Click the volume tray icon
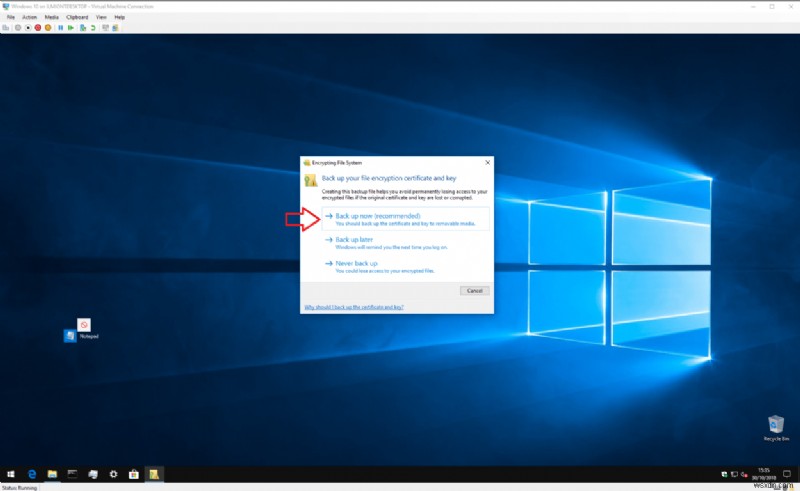 [744, 474]
